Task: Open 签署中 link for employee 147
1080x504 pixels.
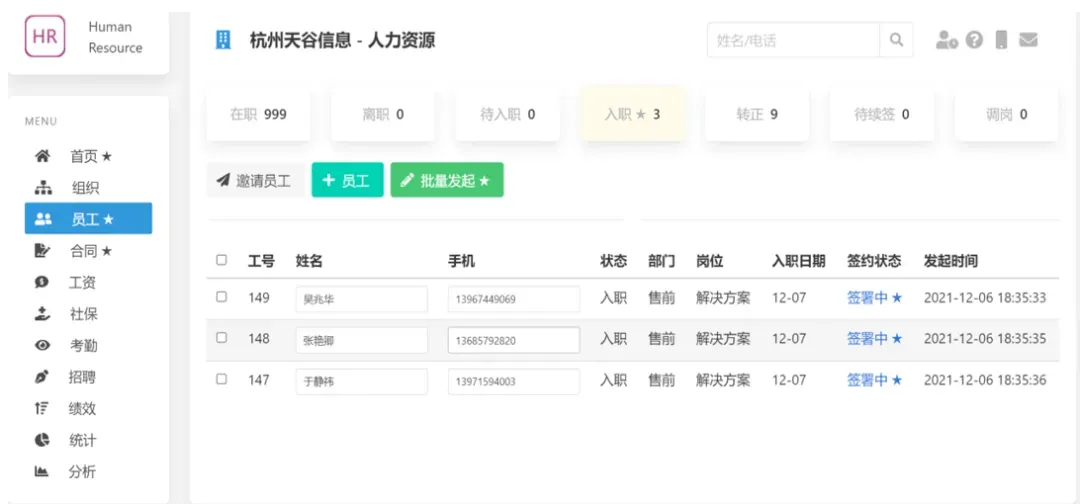Action: tap(874, 380)
